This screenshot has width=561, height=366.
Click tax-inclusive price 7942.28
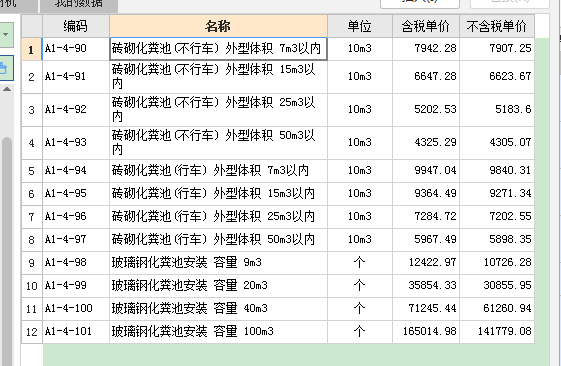(x=426, y=49)
